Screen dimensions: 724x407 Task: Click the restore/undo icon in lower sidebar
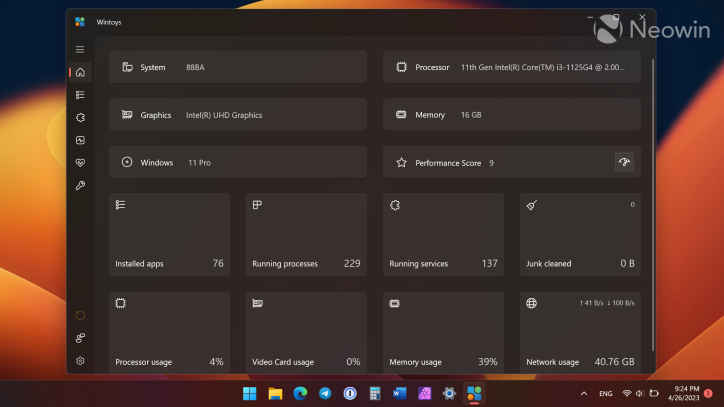(80, 315)
